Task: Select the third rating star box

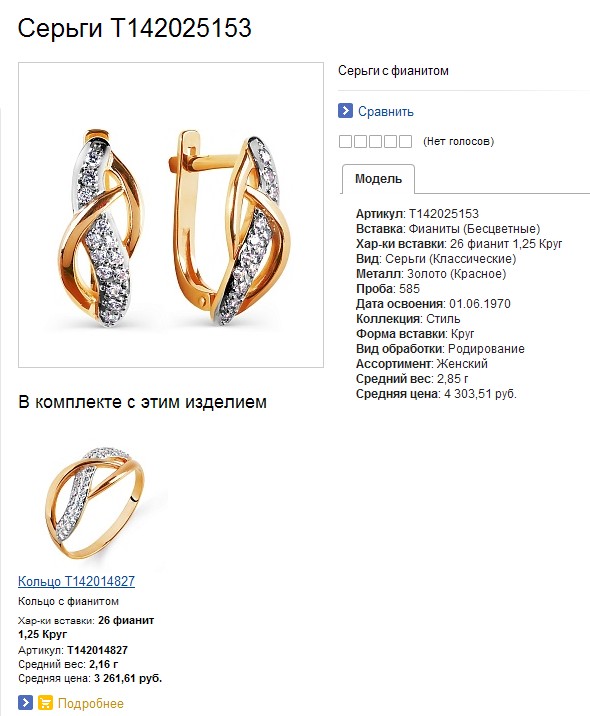Action: [x=375, y=142]
